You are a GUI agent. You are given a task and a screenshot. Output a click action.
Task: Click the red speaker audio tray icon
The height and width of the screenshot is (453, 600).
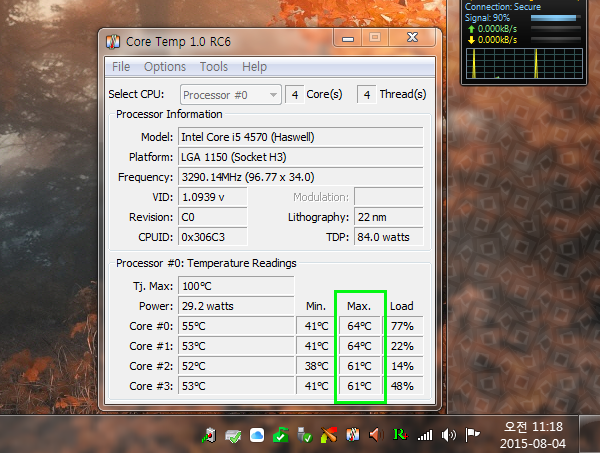(x=376, y=435)
